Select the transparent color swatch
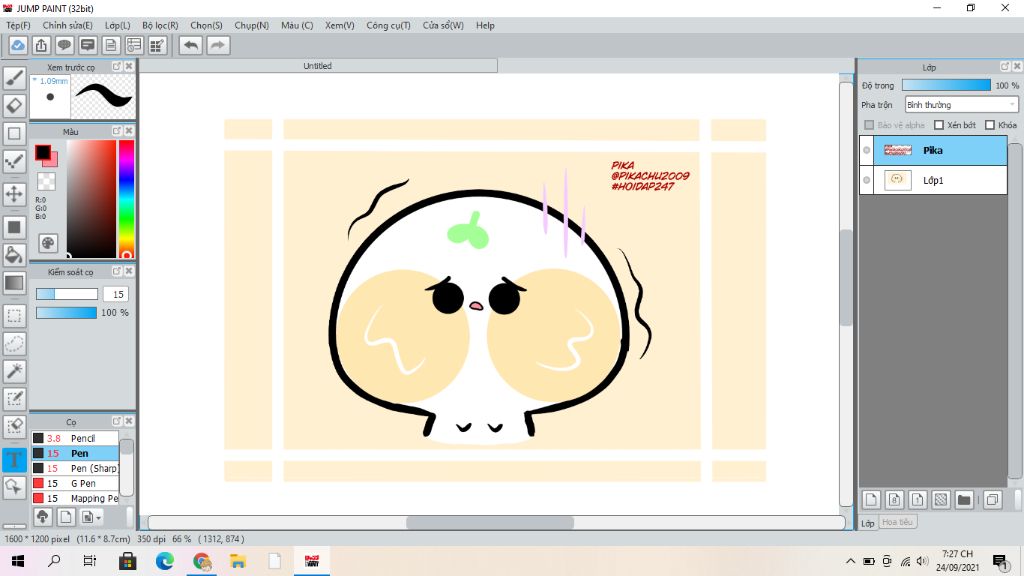The width and height of the screenshot is (1024, 576). (x=46, y=181)
